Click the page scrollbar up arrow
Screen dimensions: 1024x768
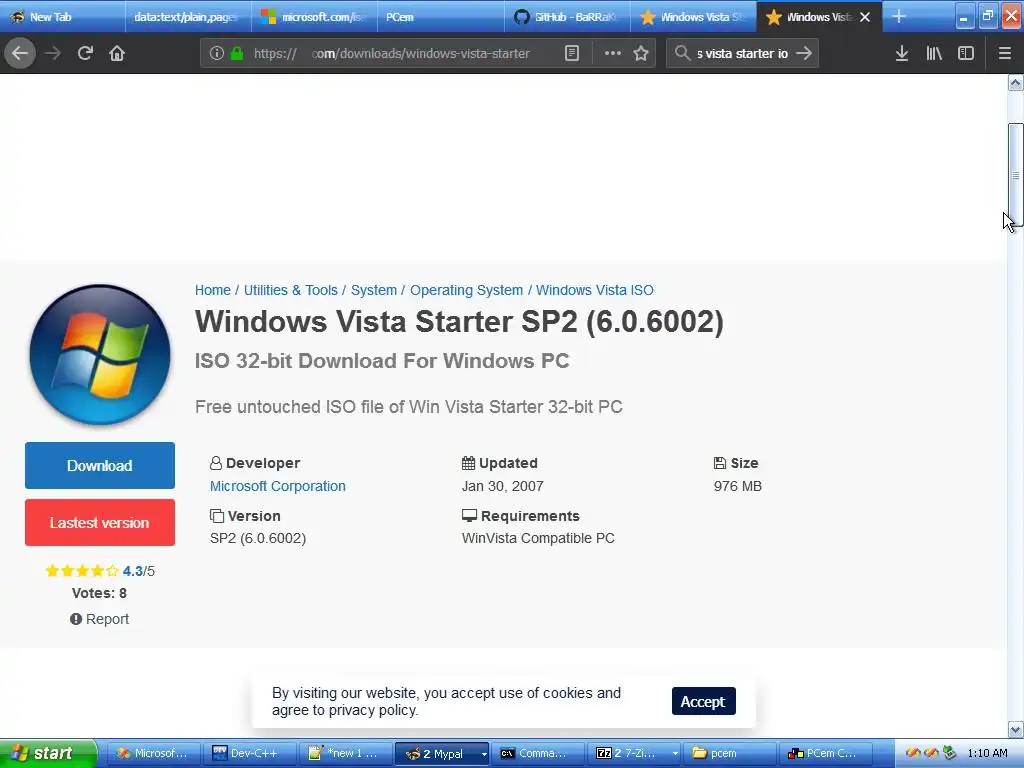1015,82
